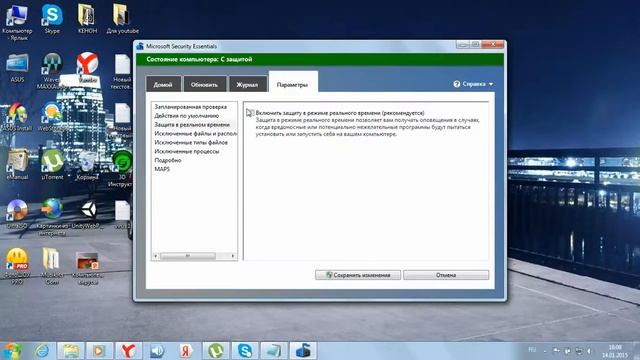Click the speaker app taskbar icon
The height and width of the screenshot is (360, 640).
[x=157, y=351]
